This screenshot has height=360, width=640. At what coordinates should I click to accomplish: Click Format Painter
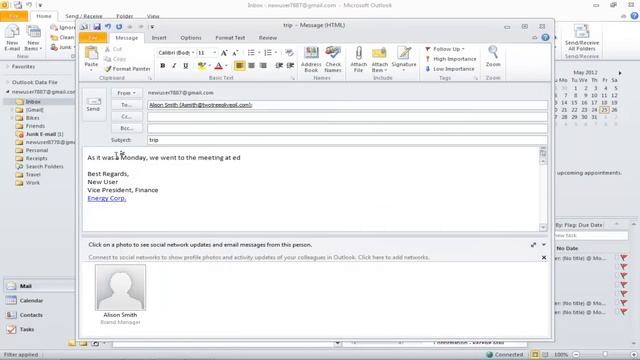[127, 69]
